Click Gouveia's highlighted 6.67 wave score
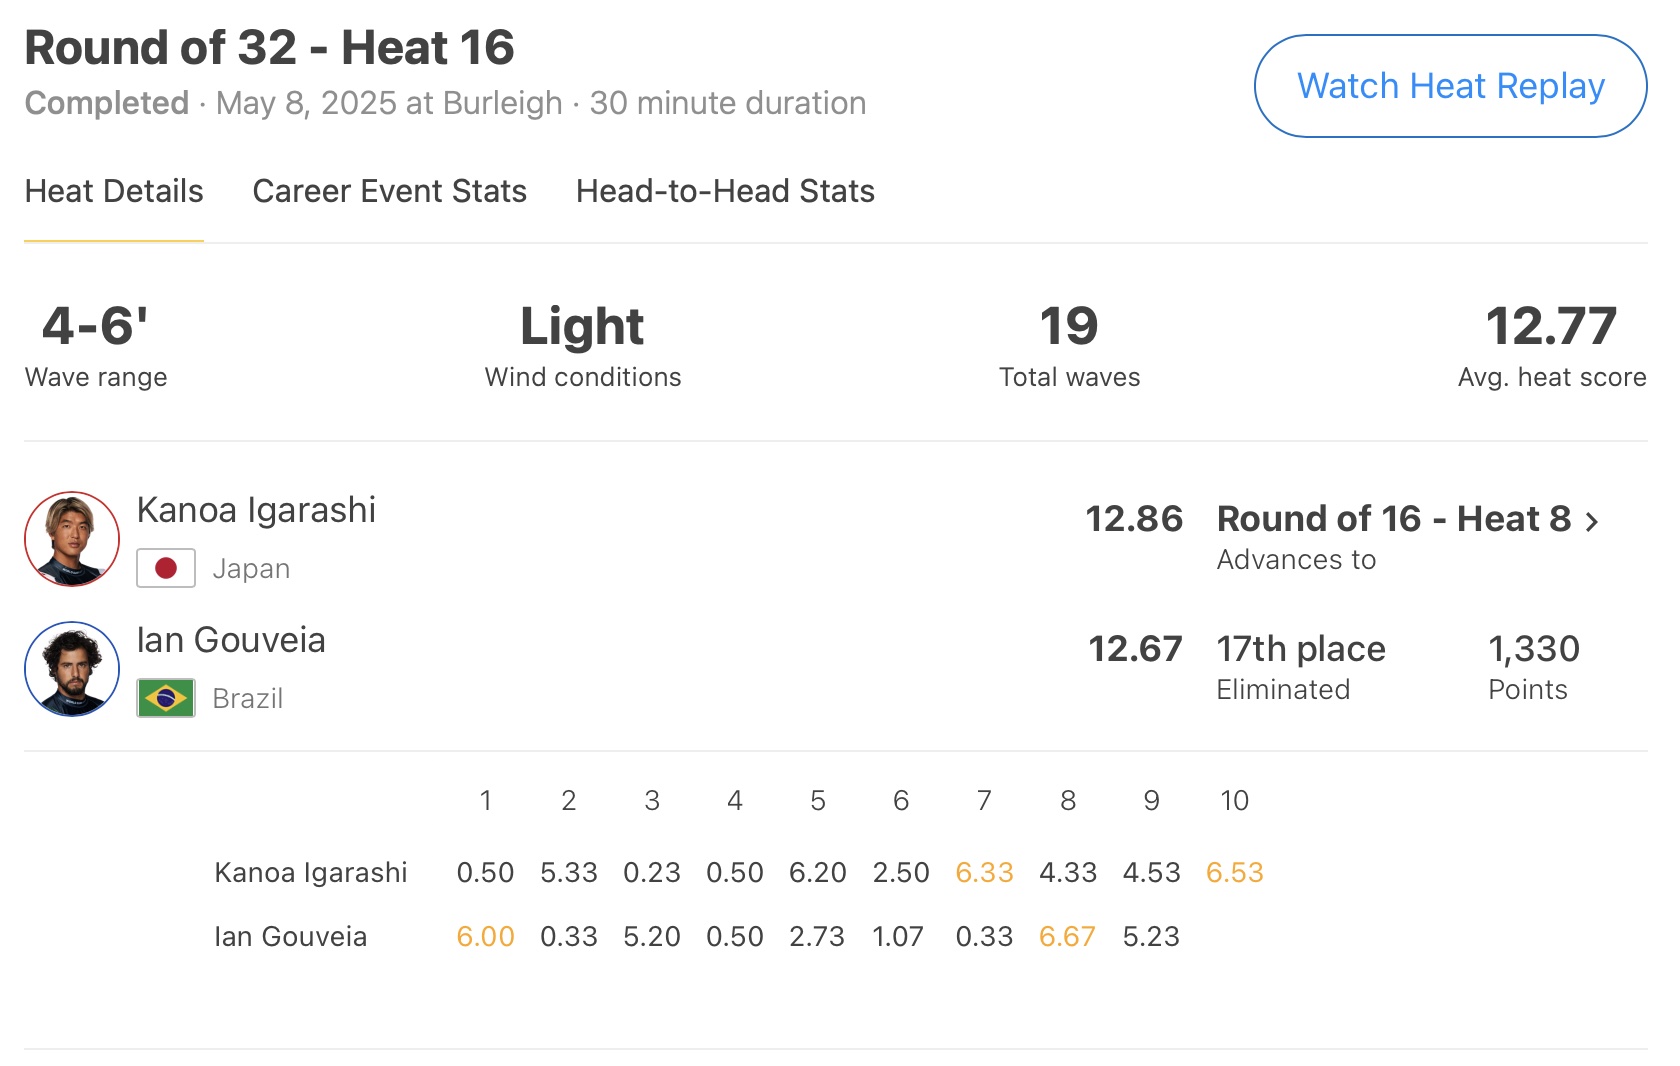The width and height of the screenshot is (1680, 1066). 1067,937
